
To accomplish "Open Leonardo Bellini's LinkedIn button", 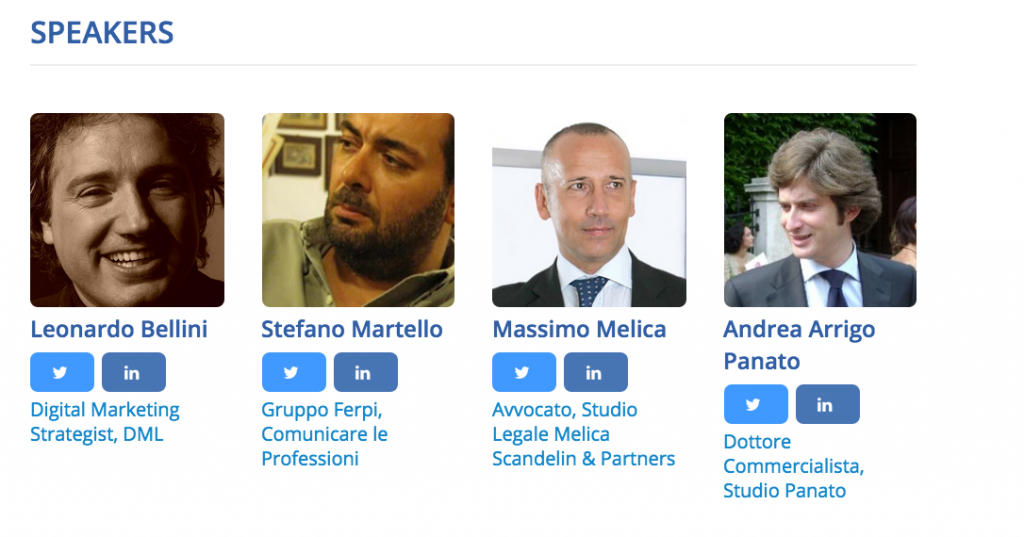I will (x=134, y=372).
